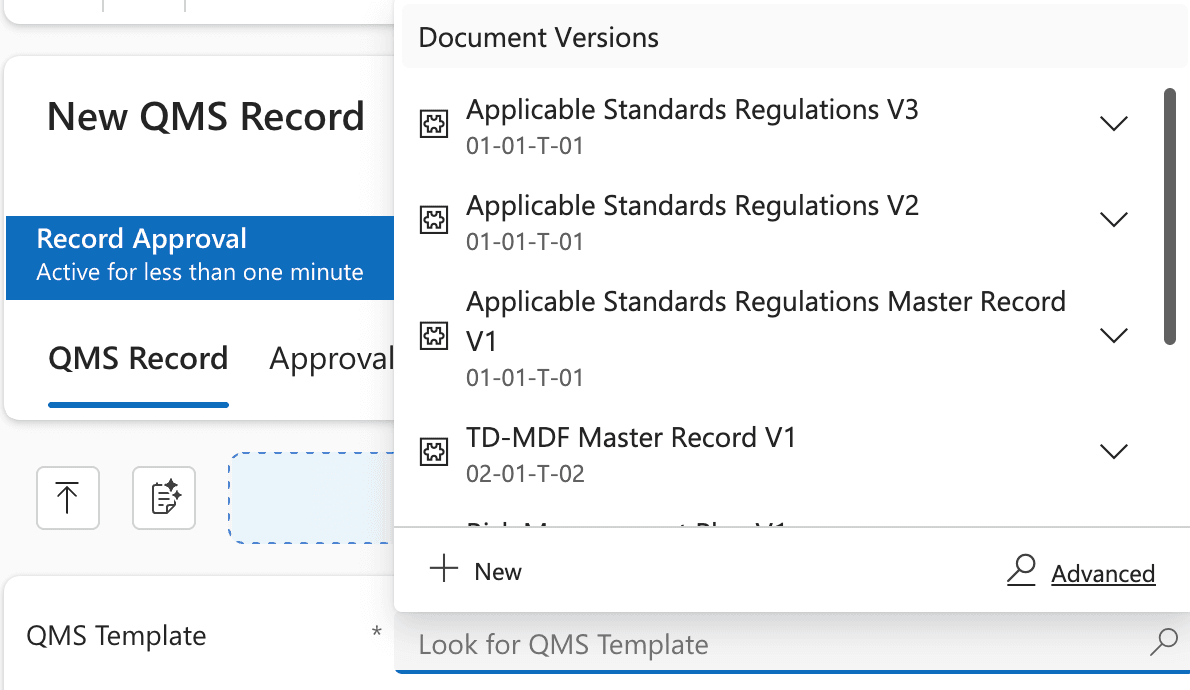
Task: Click the dashed file drop zone
Action: tap(311, 498)
